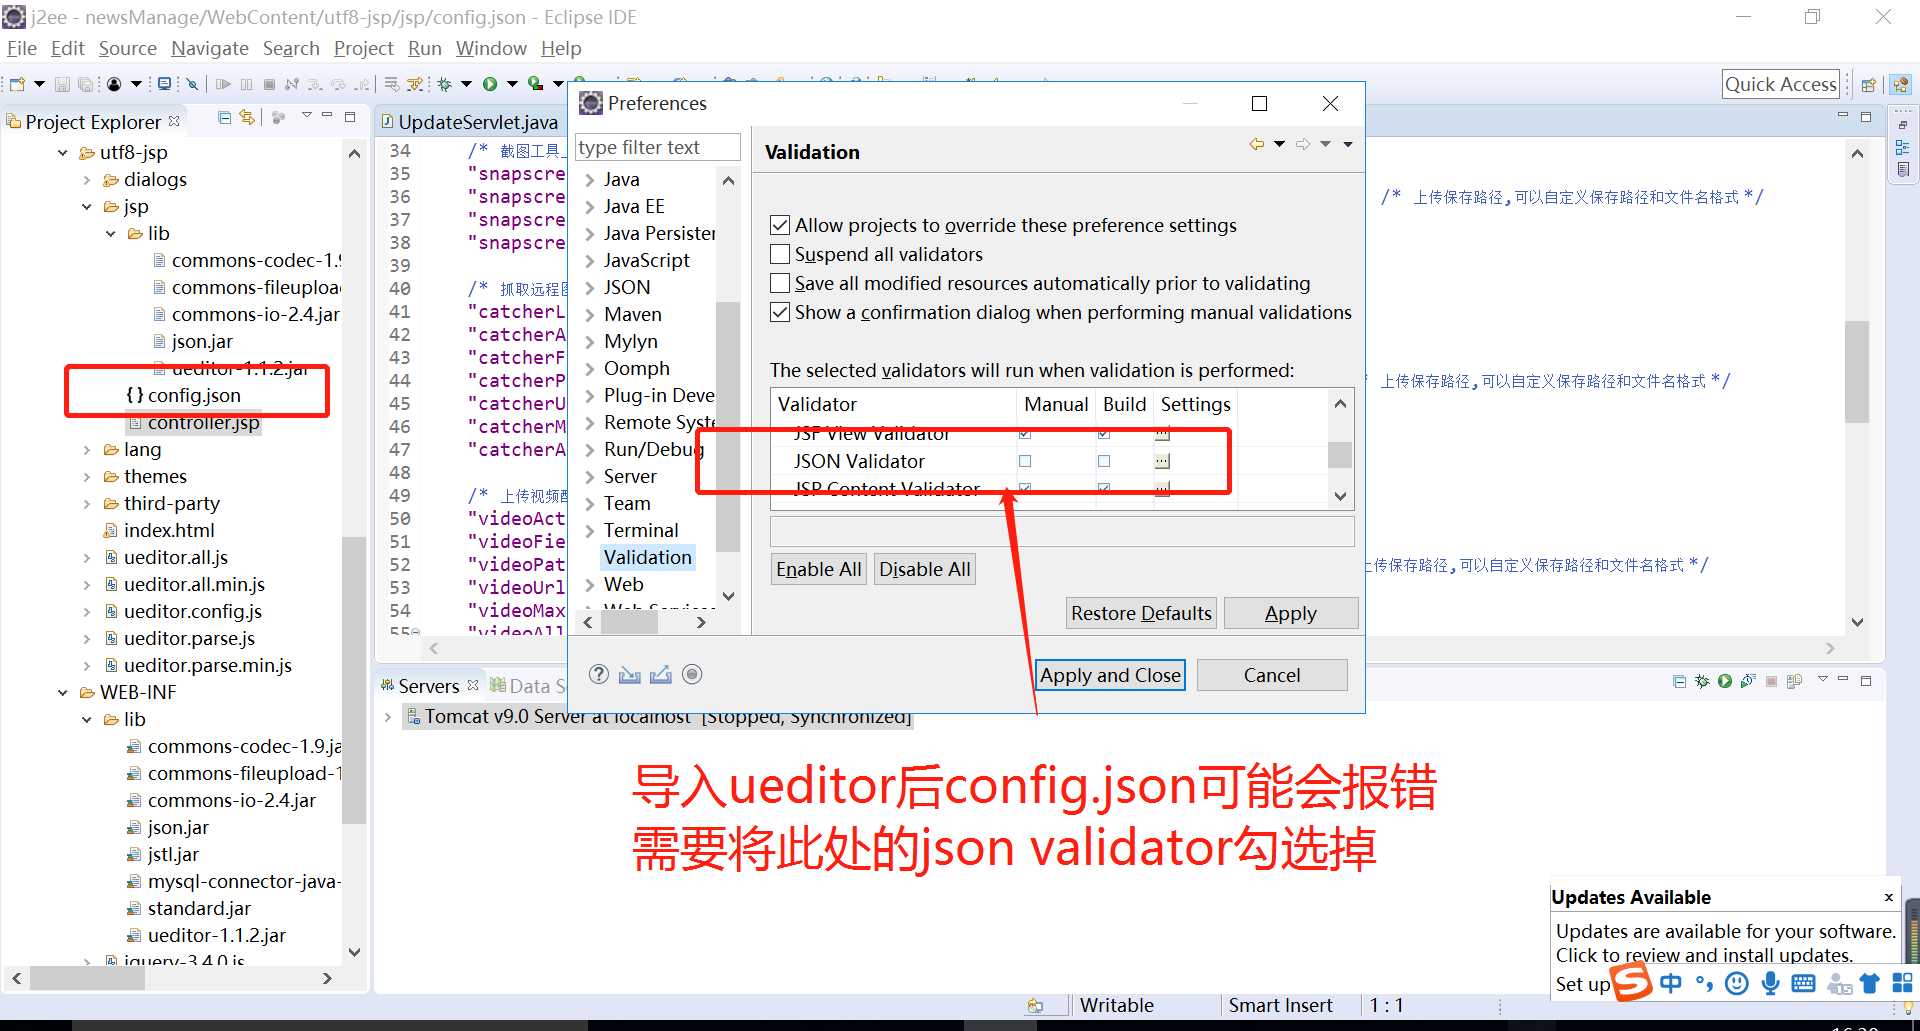Collapse the WEB-INF folder
This screenshot has width=1920, height=1031.
pyautogui.click(x=63, y=692)
